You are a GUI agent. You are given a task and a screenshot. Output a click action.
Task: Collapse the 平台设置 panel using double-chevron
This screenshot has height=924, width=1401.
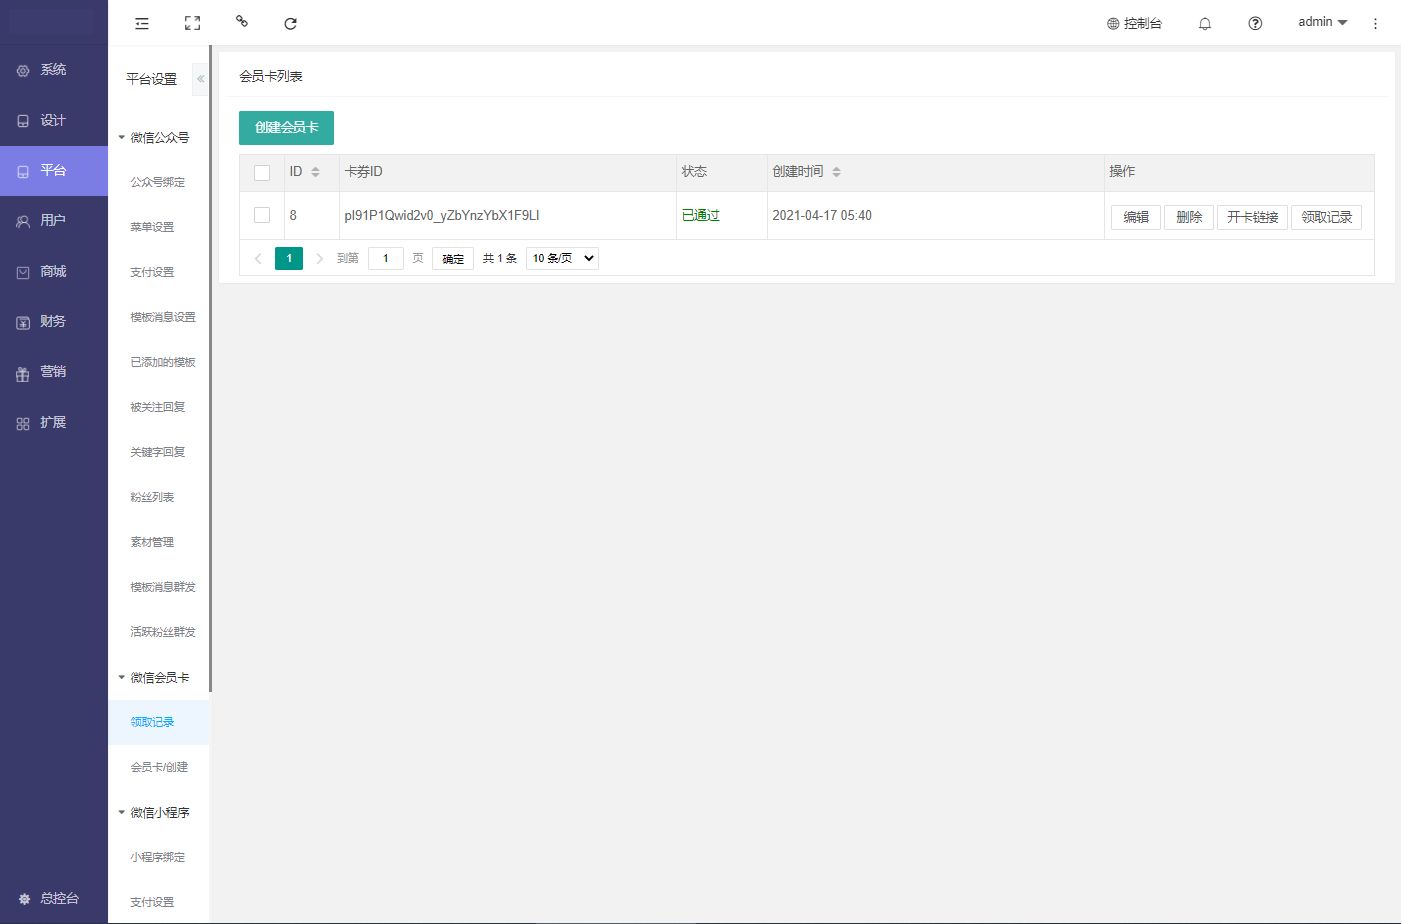click(200, 79)
